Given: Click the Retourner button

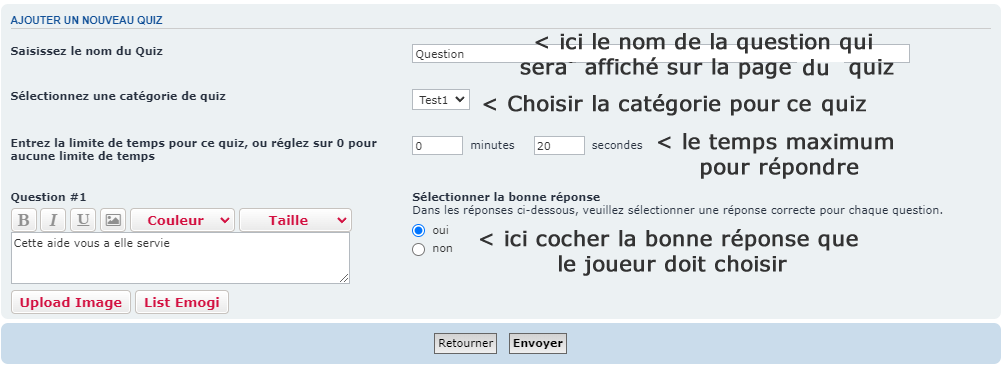Looking at the screenshot, I should (x=465, y=343).
